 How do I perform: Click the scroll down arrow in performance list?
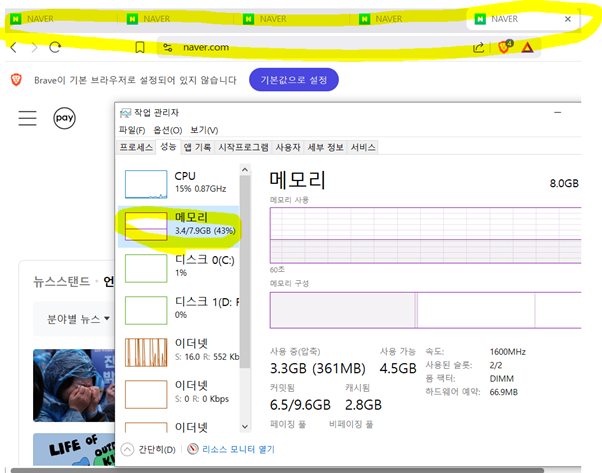pos(245,427)
